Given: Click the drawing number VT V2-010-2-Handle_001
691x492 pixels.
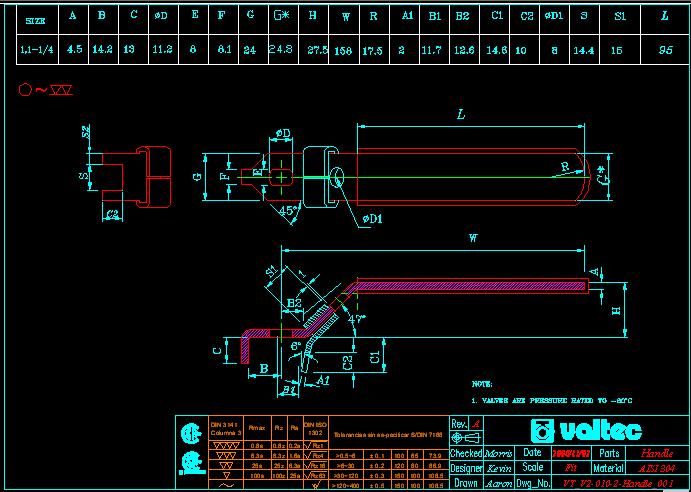Looking at the screenshot, I should click(x=624, y=482).
